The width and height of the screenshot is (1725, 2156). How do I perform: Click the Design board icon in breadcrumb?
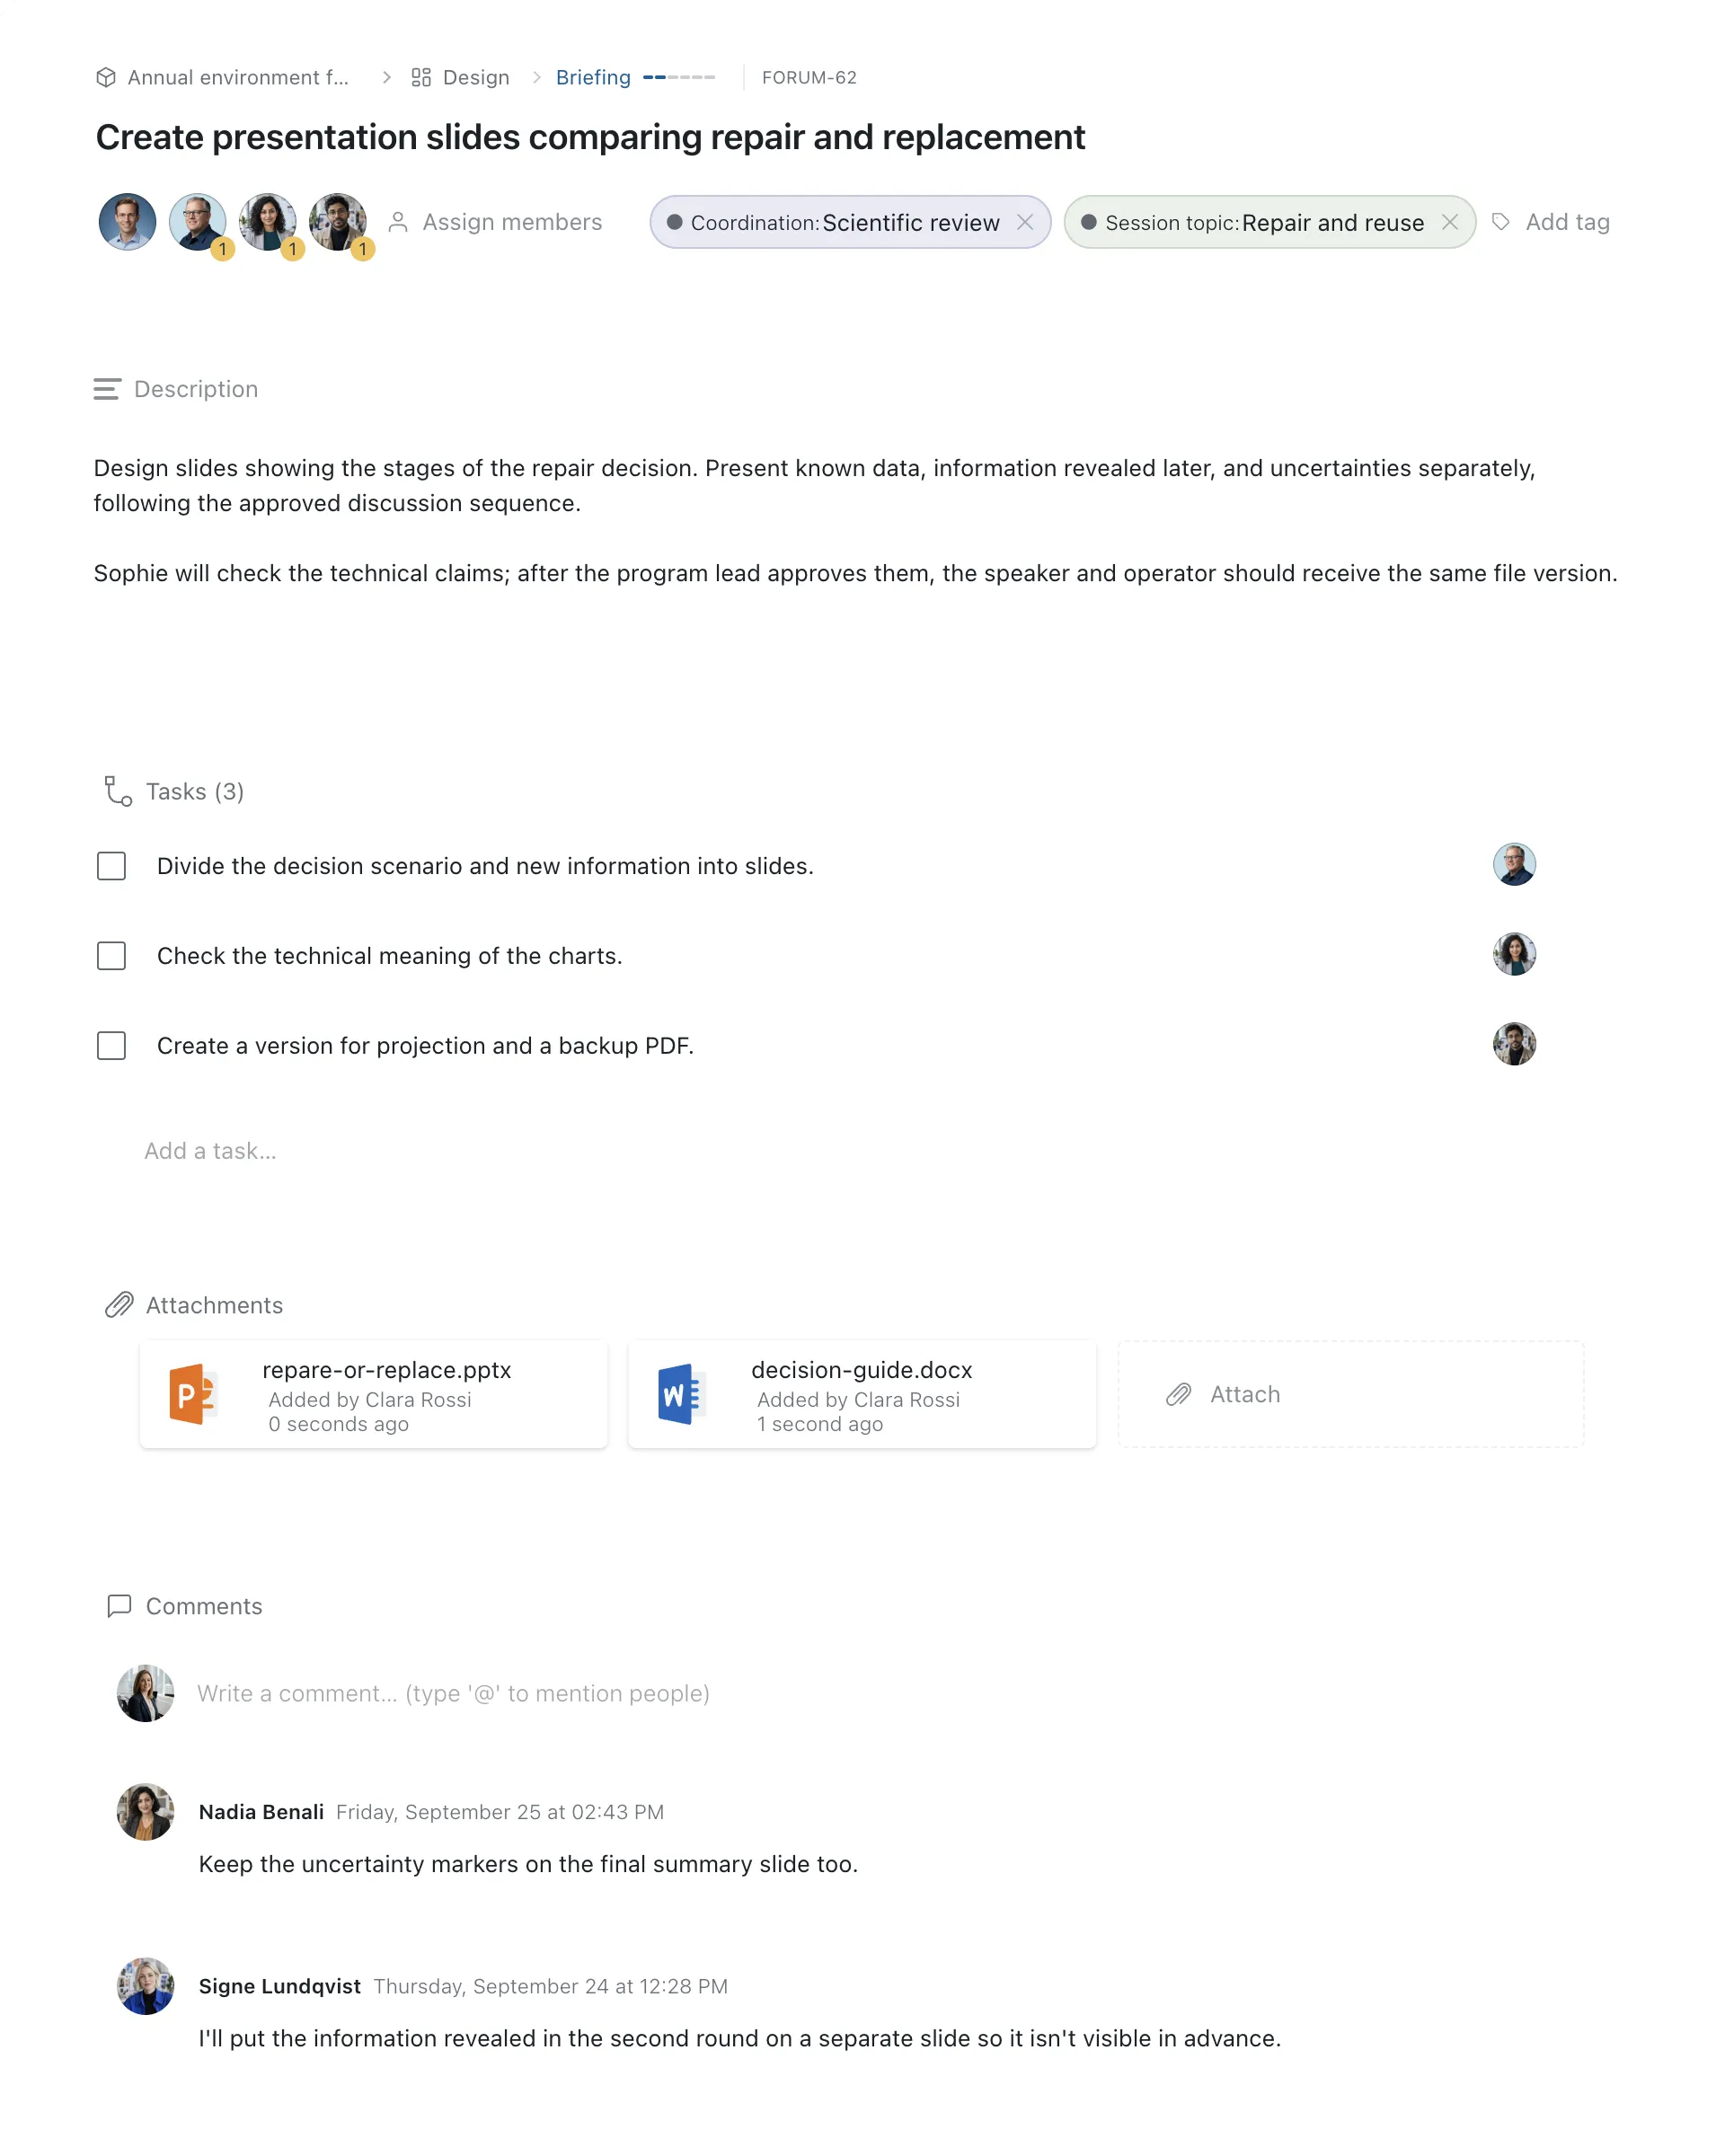click(x=421, y=77)
